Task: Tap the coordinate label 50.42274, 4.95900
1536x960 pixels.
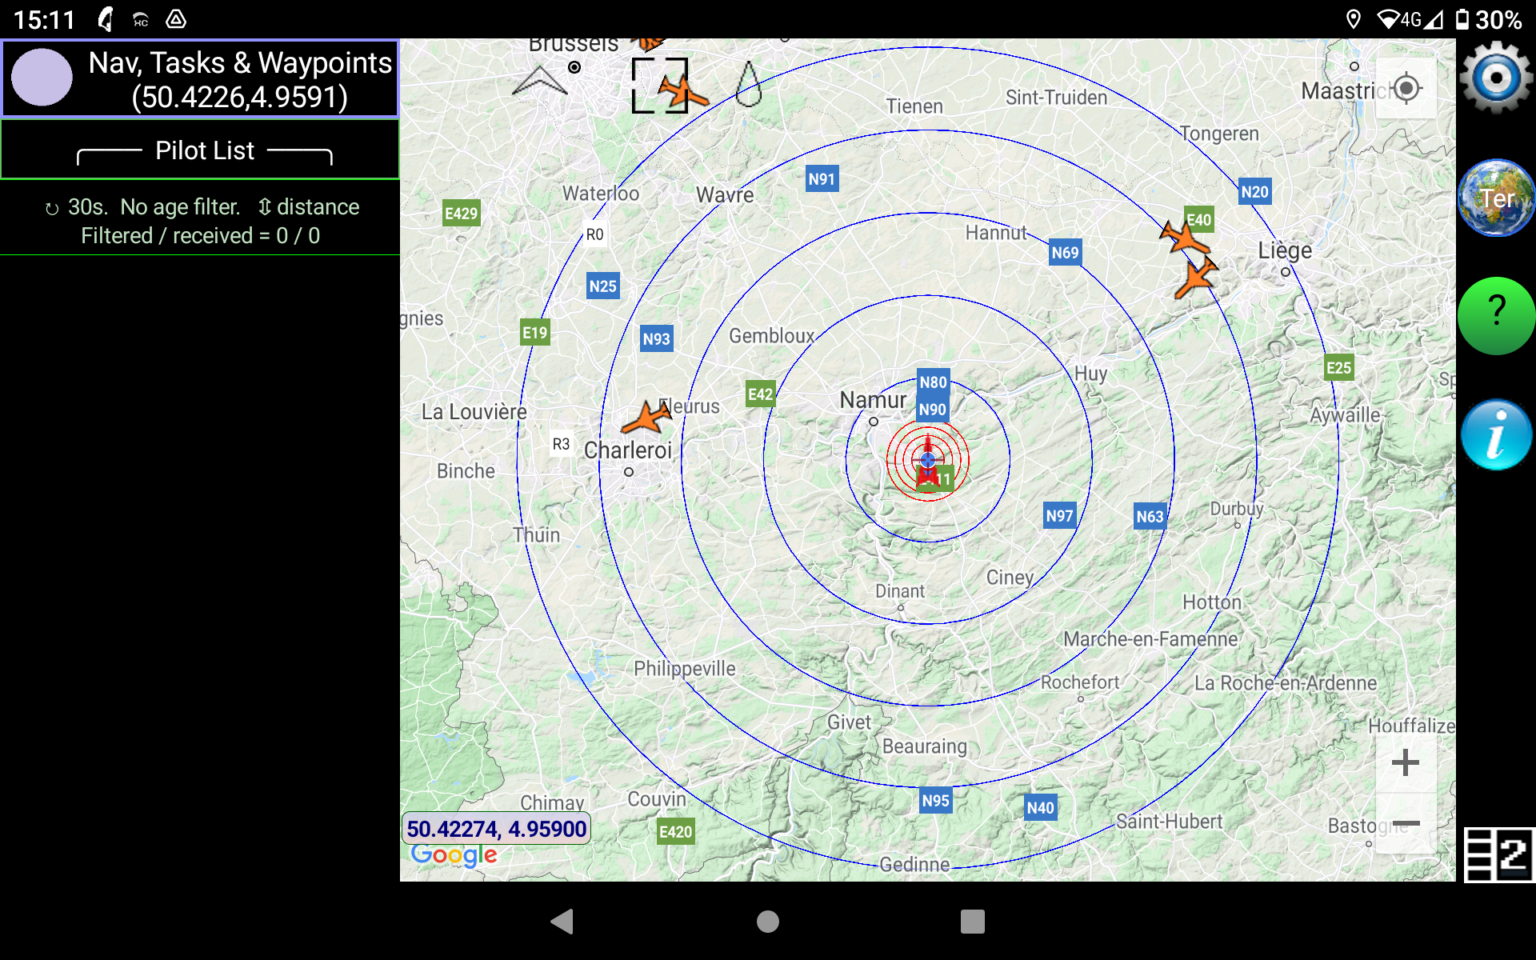Action: 497,828
